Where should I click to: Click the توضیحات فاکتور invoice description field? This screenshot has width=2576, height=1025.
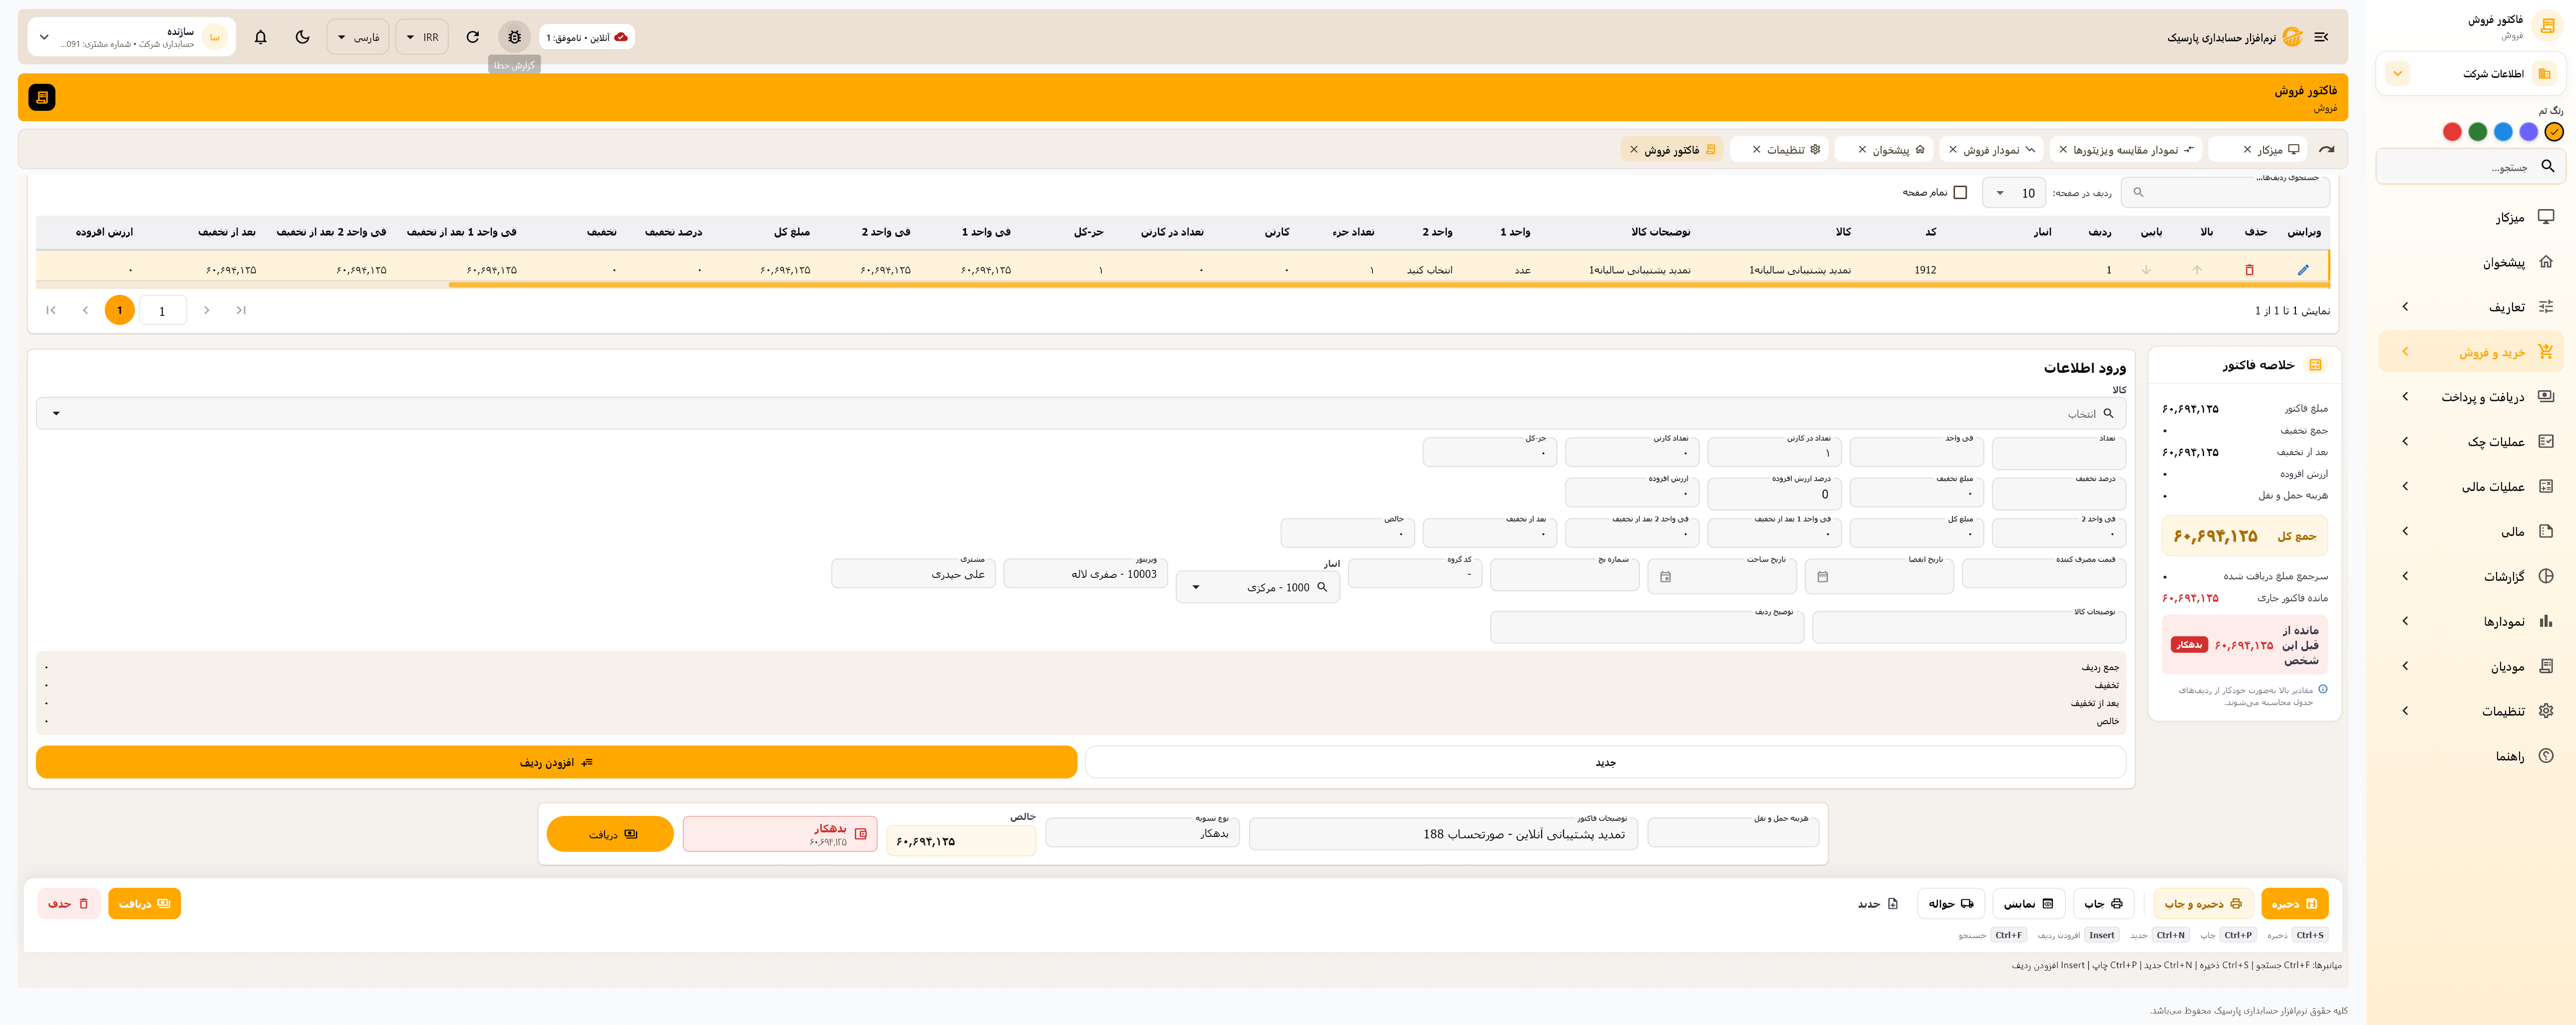click(1443, 834)
